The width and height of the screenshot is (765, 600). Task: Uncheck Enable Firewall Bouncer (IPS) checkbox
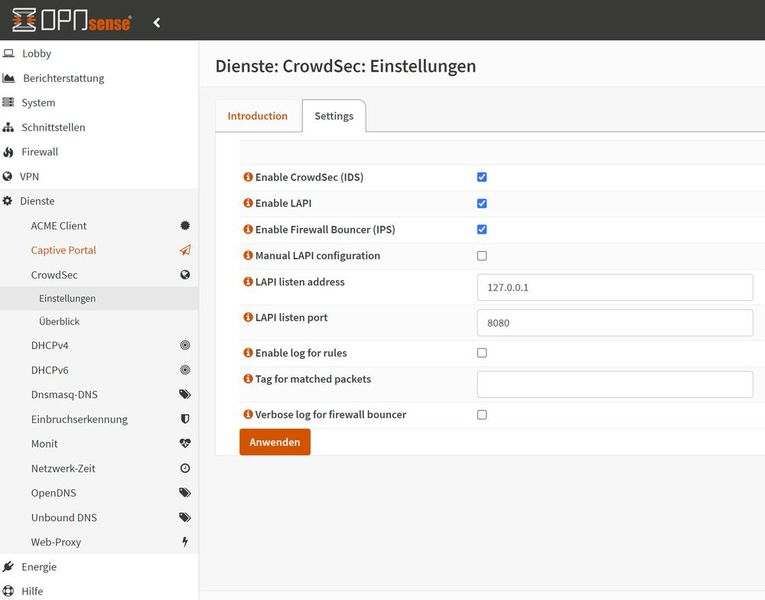[x=482, y=229]
